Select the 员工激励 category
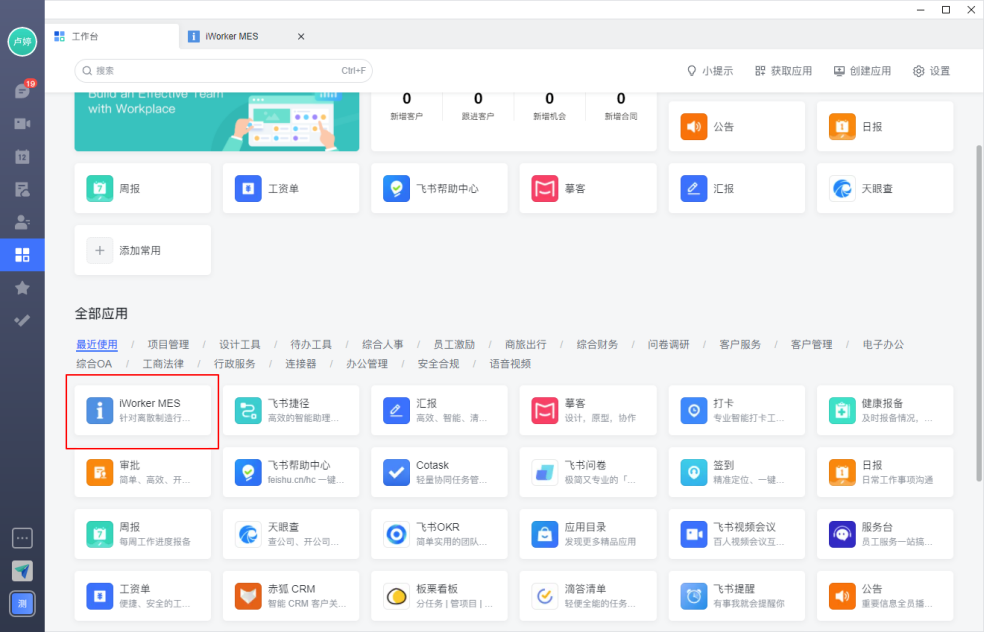The height and width of the screenshot is (632, 984). [454, 345]
